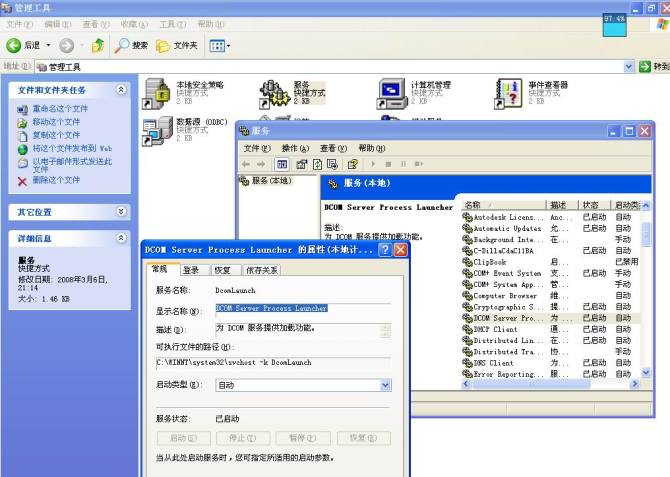Screen dimensions: 670x477
Task: Expand the 启动类型 dropdown
Action: [385, 385]
